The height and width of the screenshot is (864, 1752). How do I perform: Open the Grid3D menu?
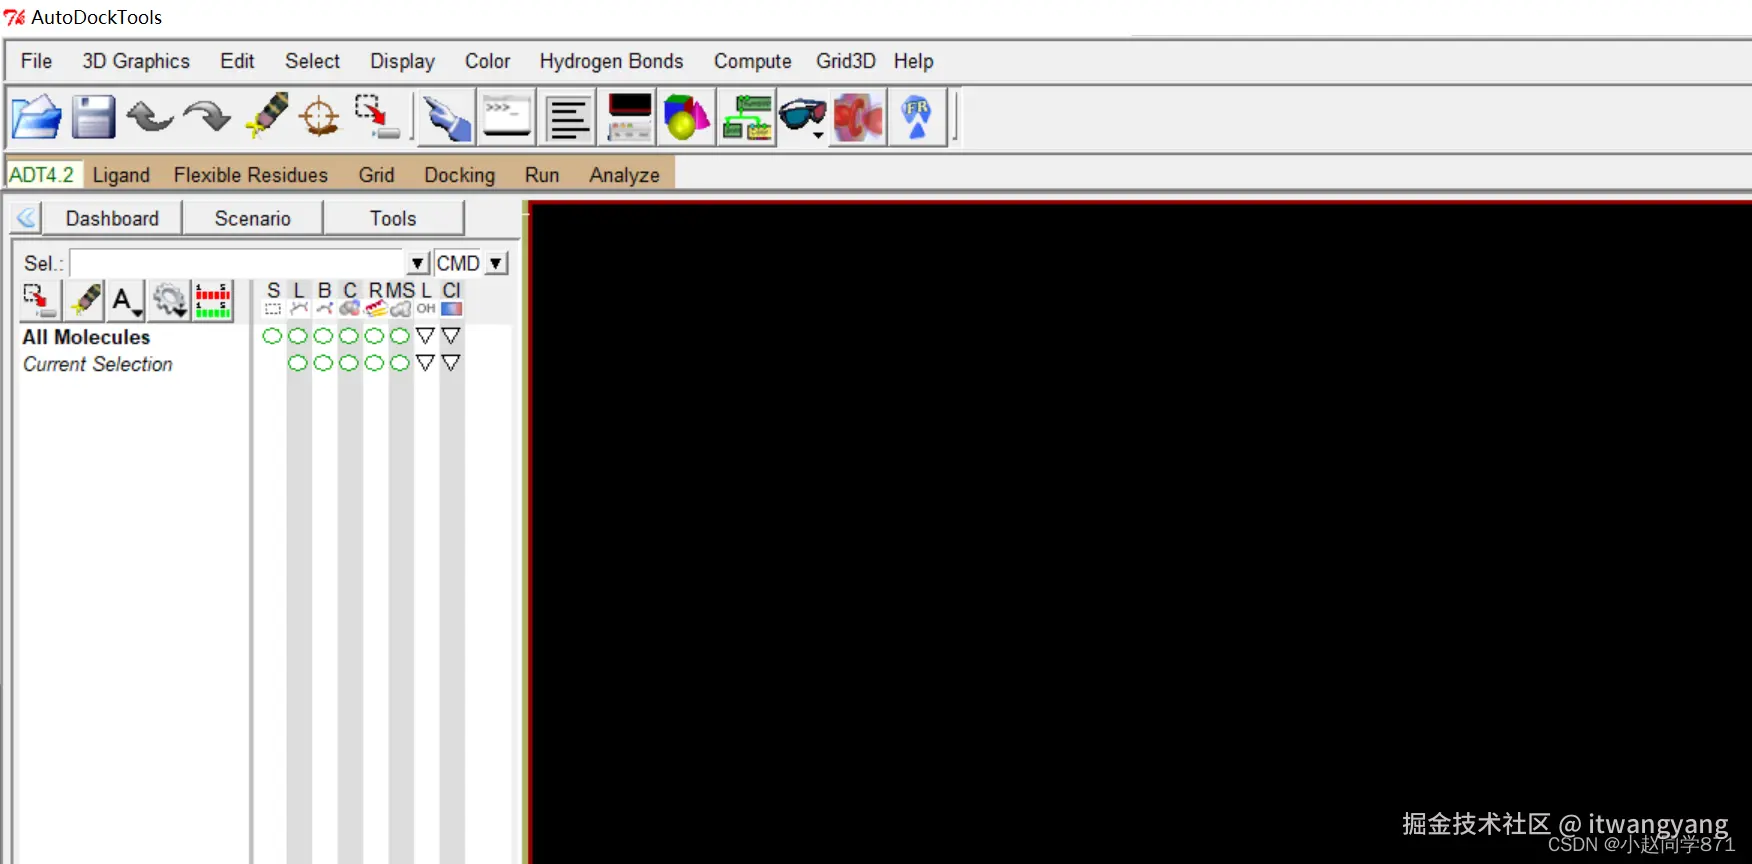(845, 61)
